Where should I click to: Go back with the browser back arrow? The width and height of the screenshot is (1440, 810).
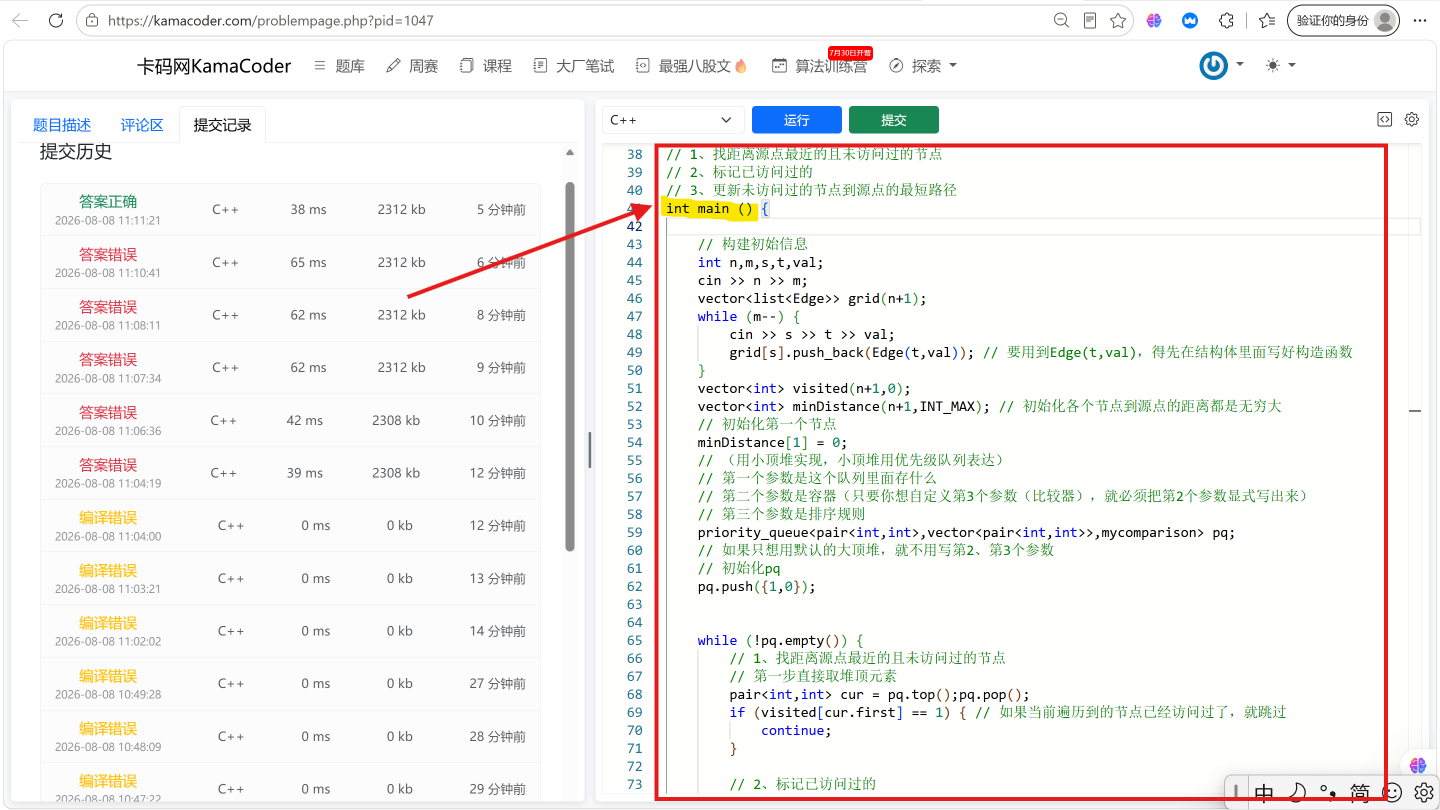pos(20,20)
